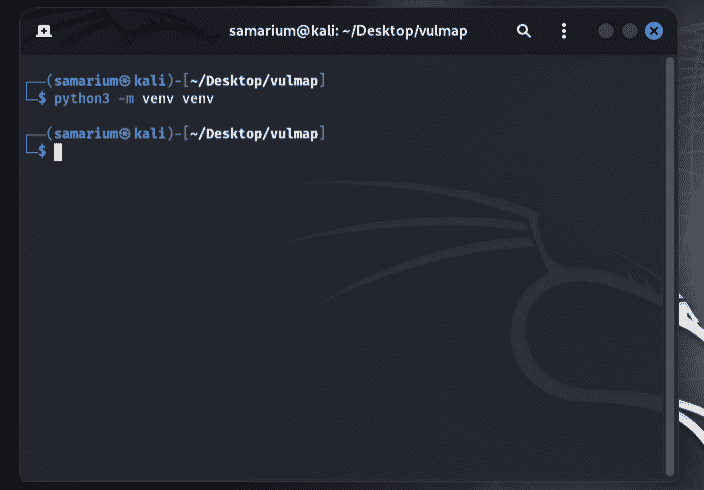Minimize the terminal window
The height and width of the screenshot is (490, 704).
point(606,31)
